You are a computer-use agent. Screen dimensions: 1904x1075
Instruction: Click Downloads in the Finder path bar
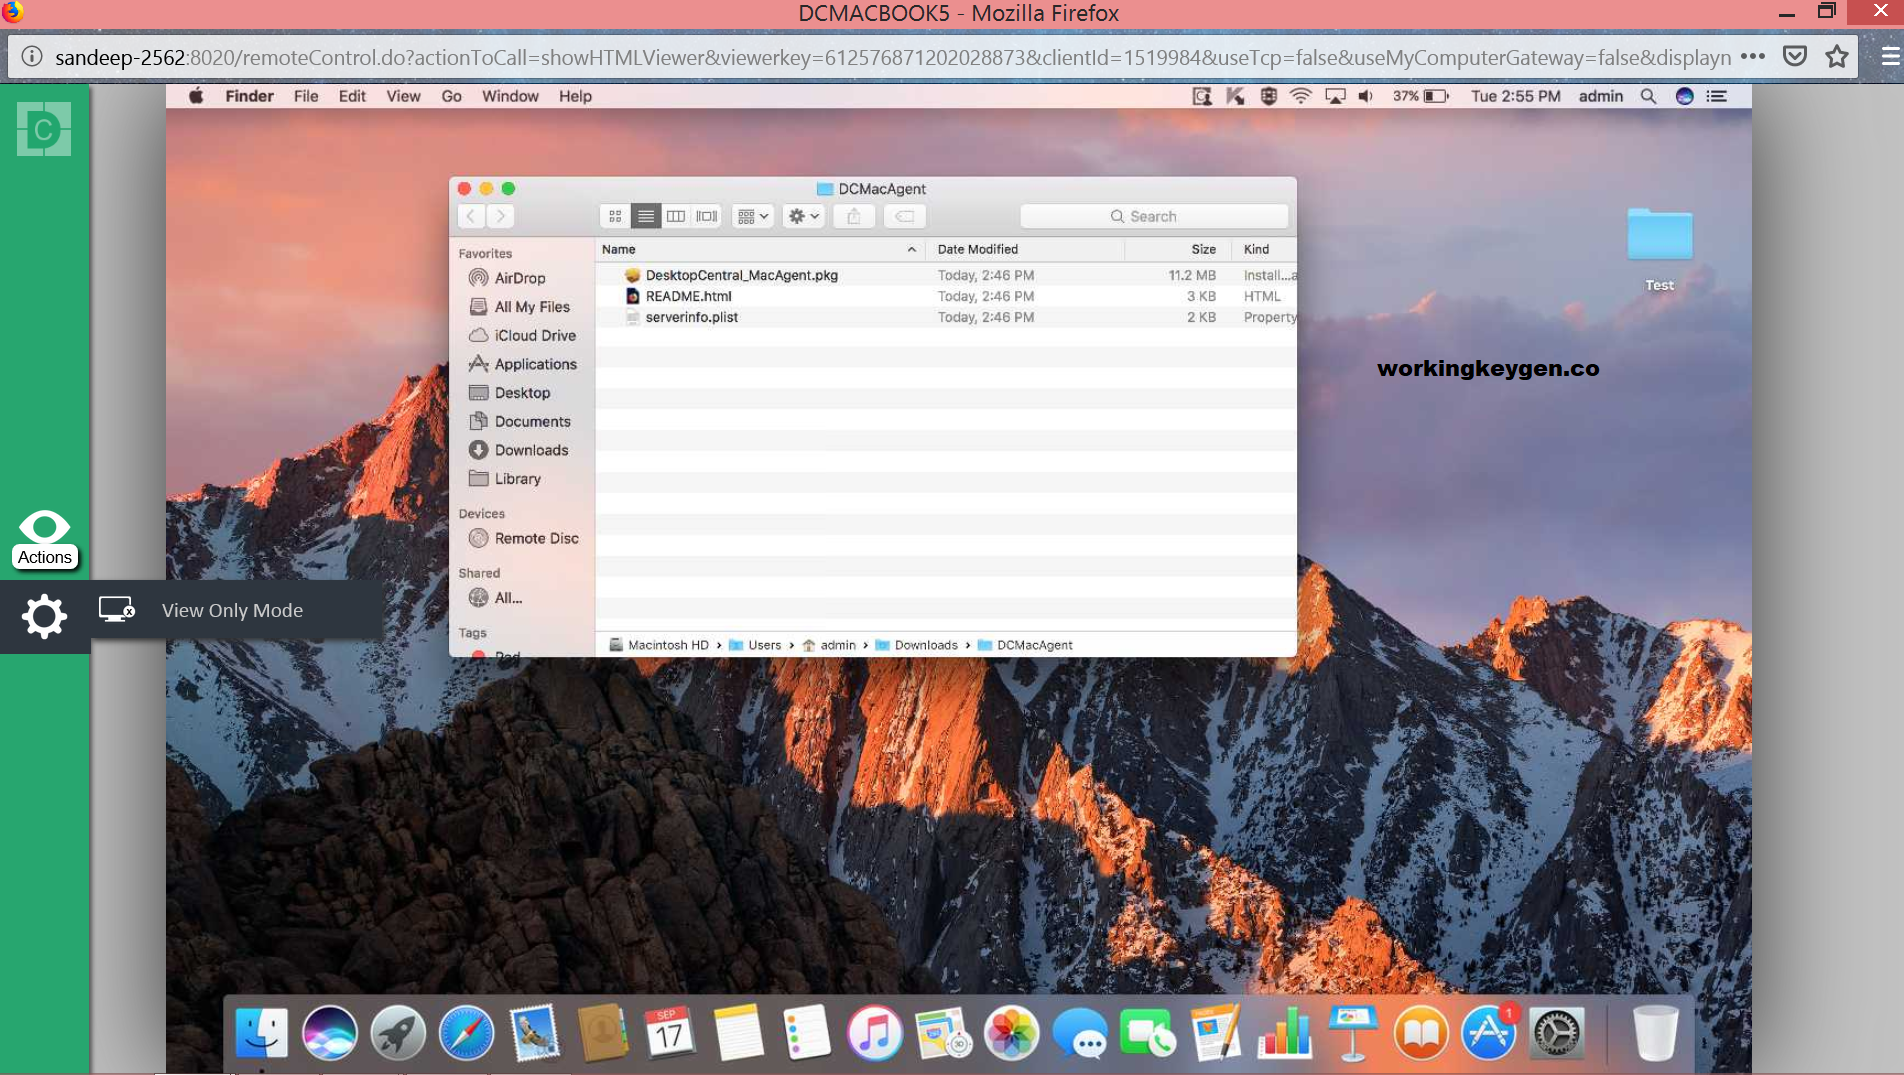pyautogui.click(x=925, y=645)
